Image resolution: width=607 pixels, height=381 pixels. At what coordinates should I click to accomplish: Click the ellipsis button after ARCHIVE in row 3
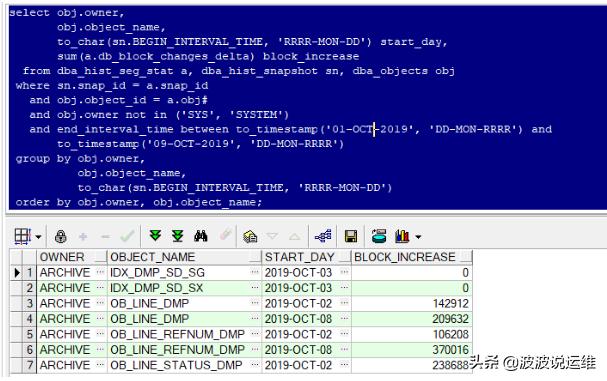[x=100, y=303]
